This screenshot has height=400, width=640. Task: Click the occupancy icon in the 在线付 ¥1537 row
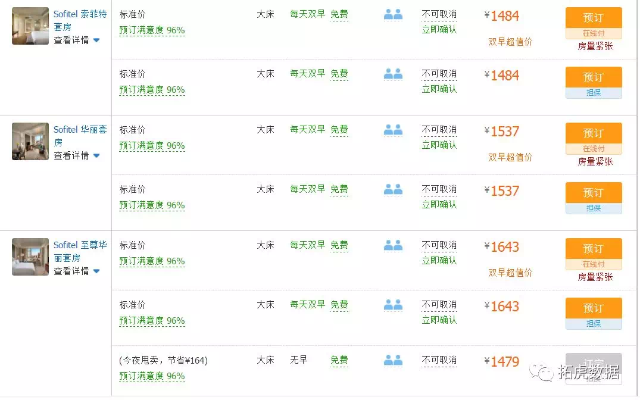pos(393,130)
